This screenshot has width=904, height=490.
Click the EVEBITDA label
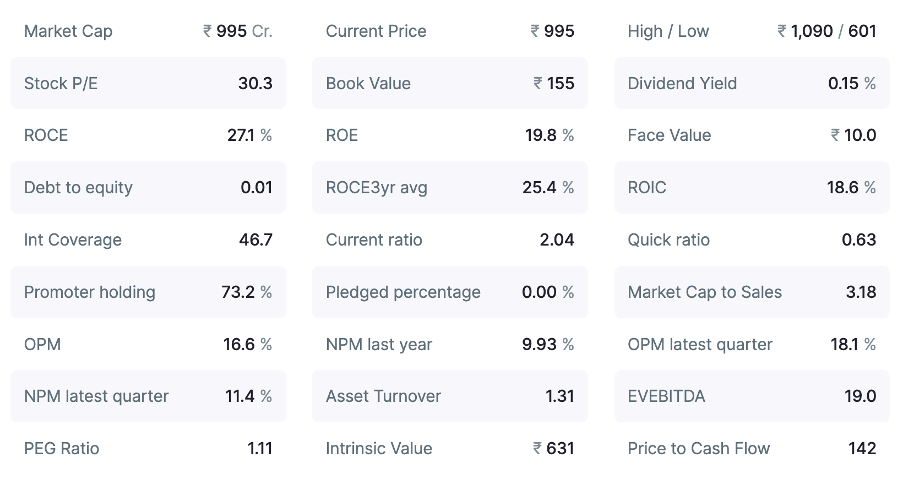pyautogui.click(x=666, y=396)
